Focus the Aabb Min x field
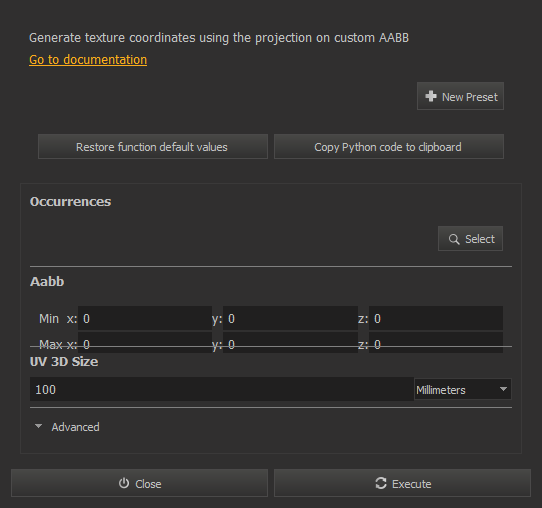 [x=145, y=318]
